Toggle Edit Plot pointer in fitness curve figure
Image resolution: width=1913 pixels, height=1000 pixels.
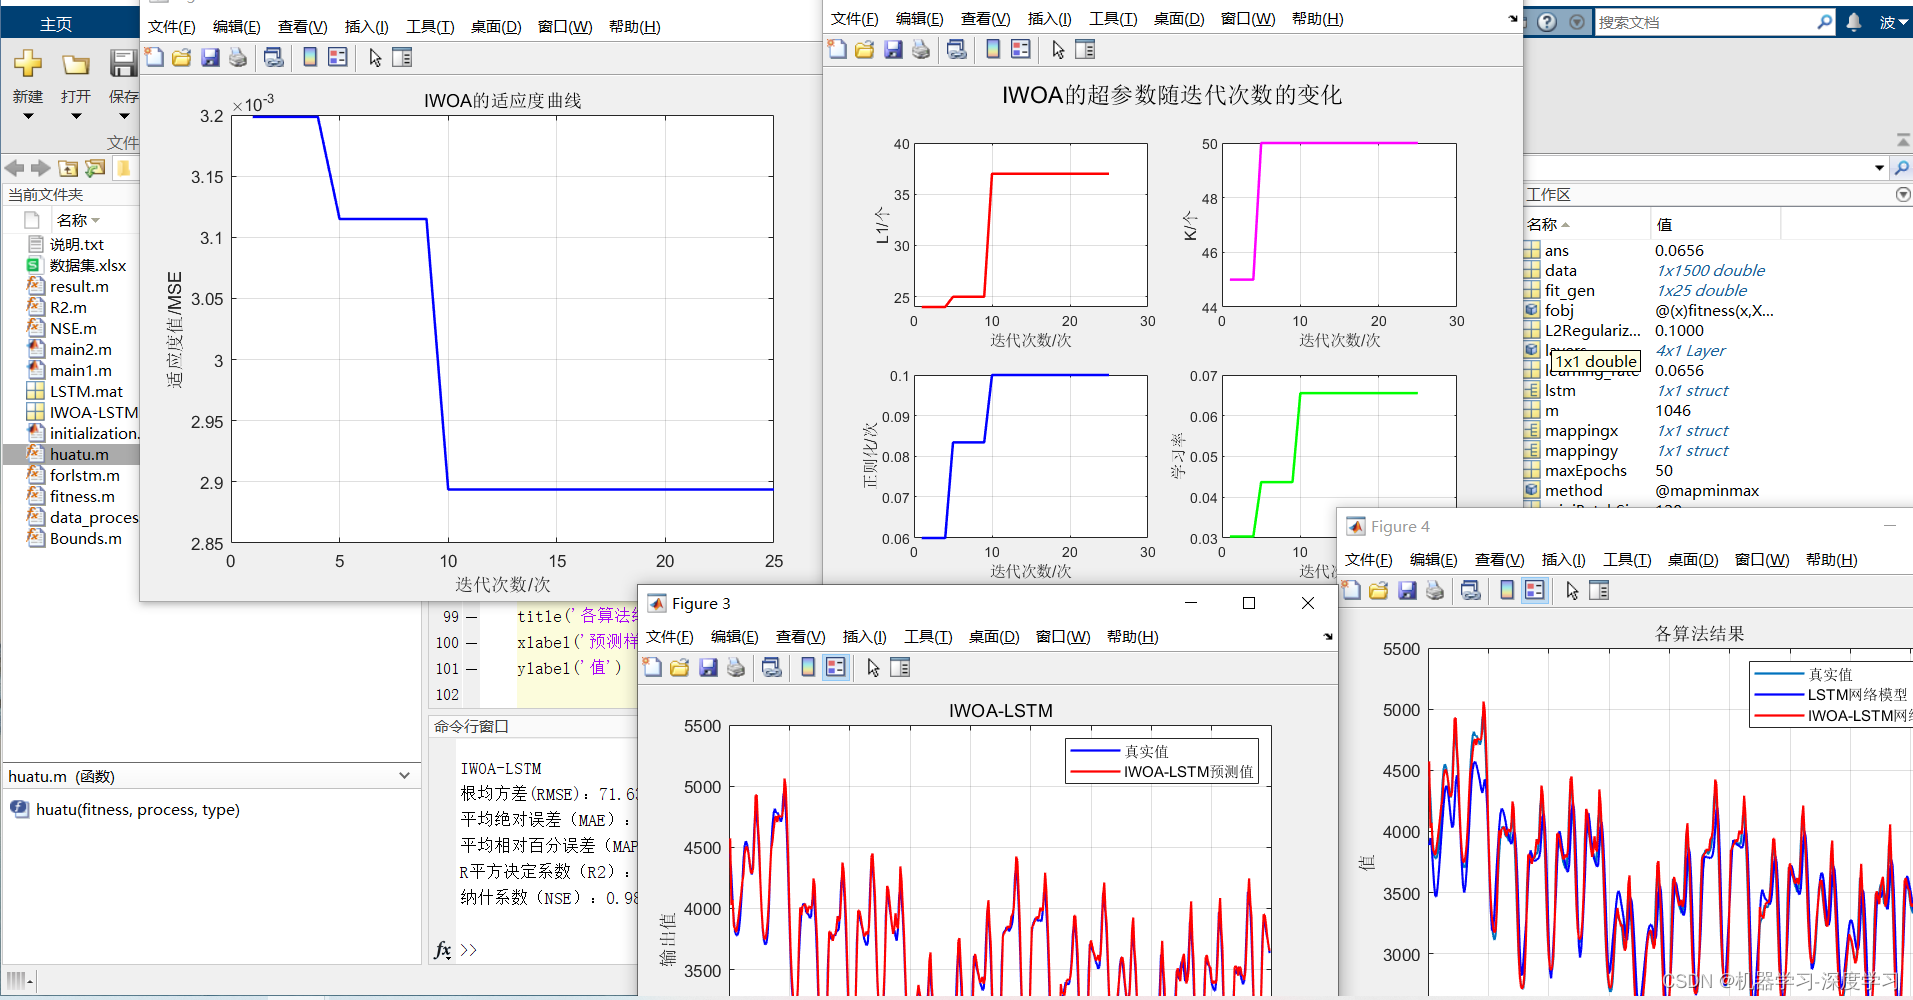click(375, 58)
